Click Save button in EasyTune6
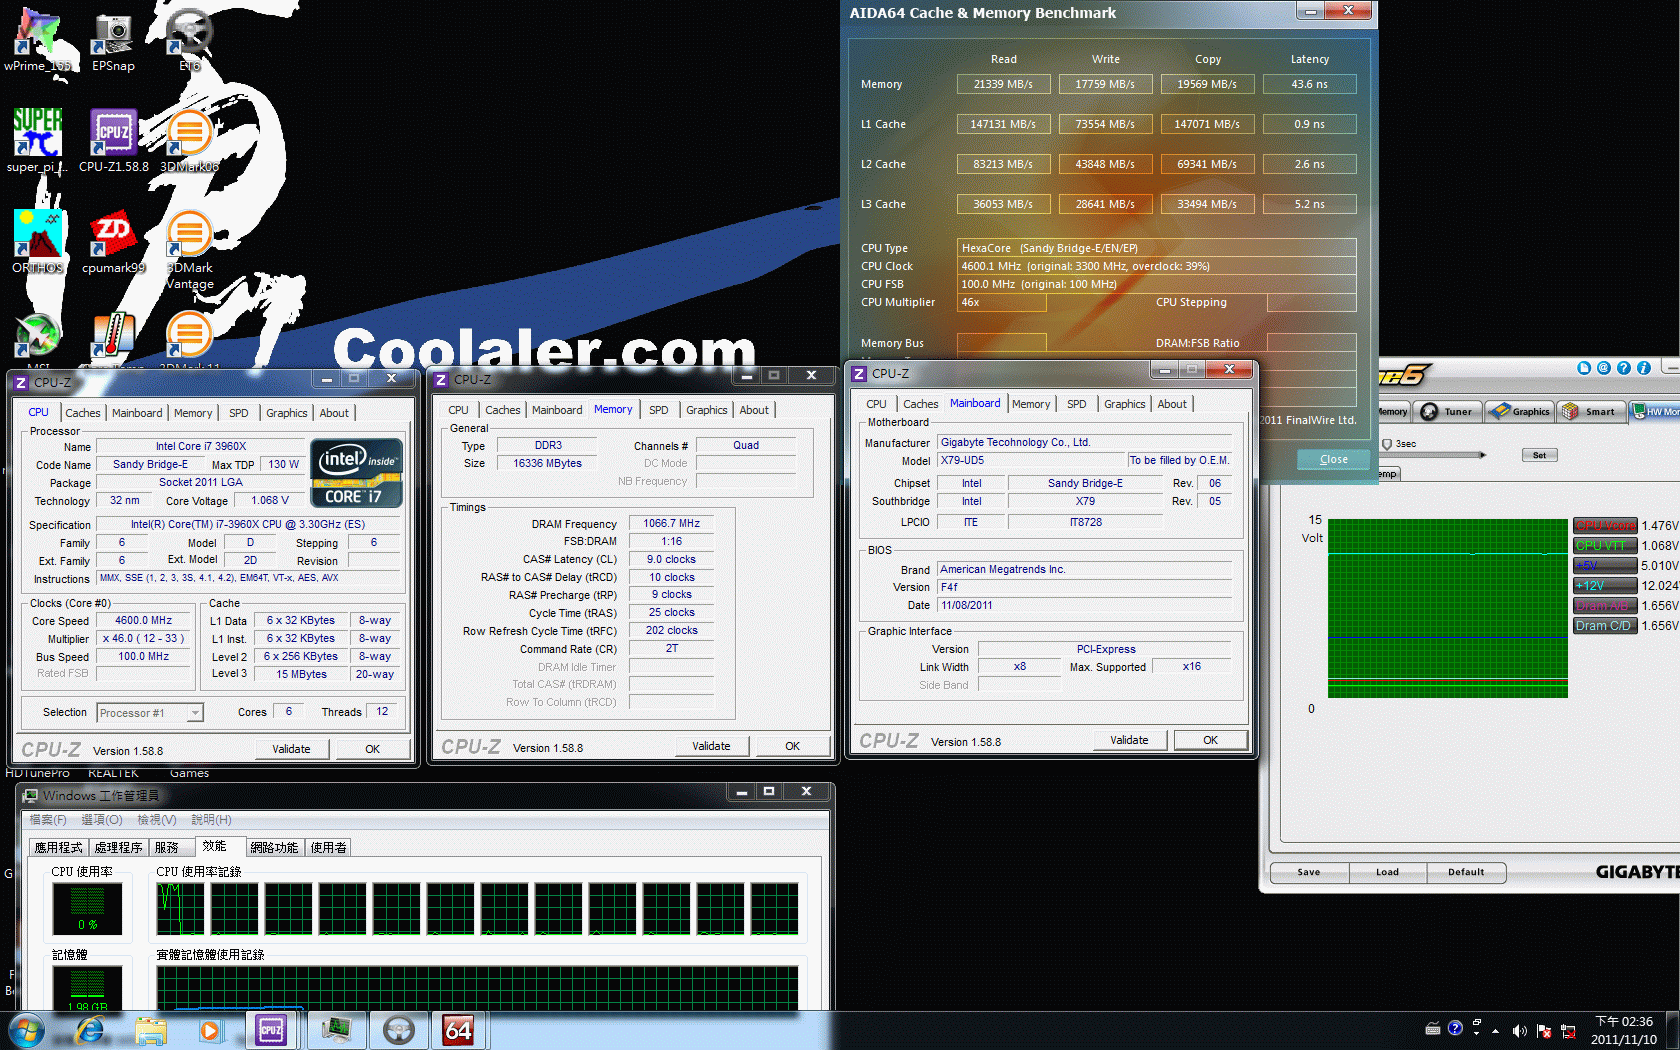Image resolution: width=1680 pixels, height=1050 pixels. [1309, 872]
